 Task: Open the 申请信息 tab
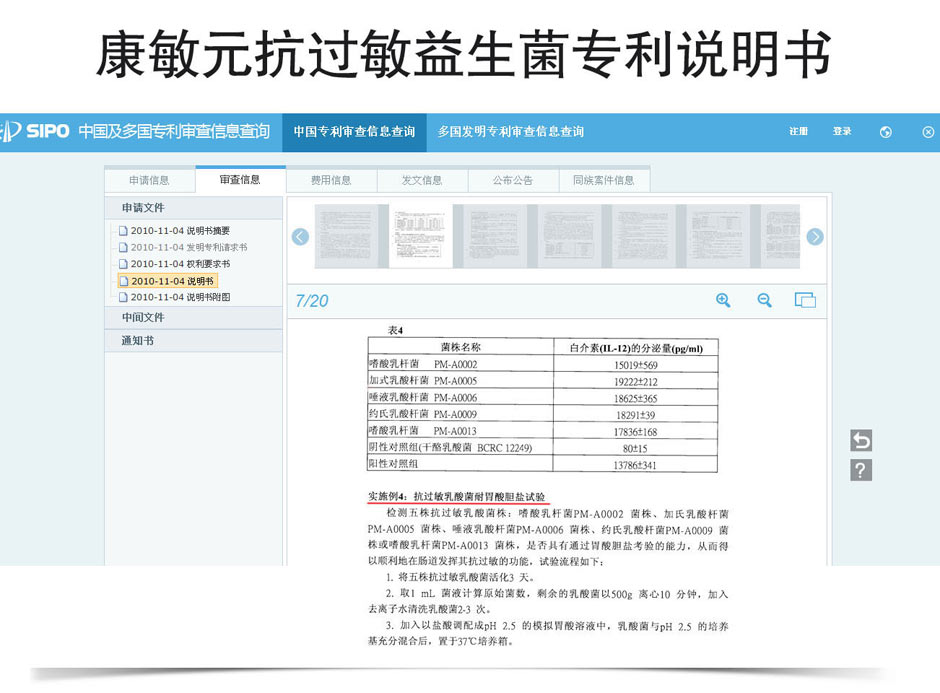pyautogui.click(x=149, y=180)
